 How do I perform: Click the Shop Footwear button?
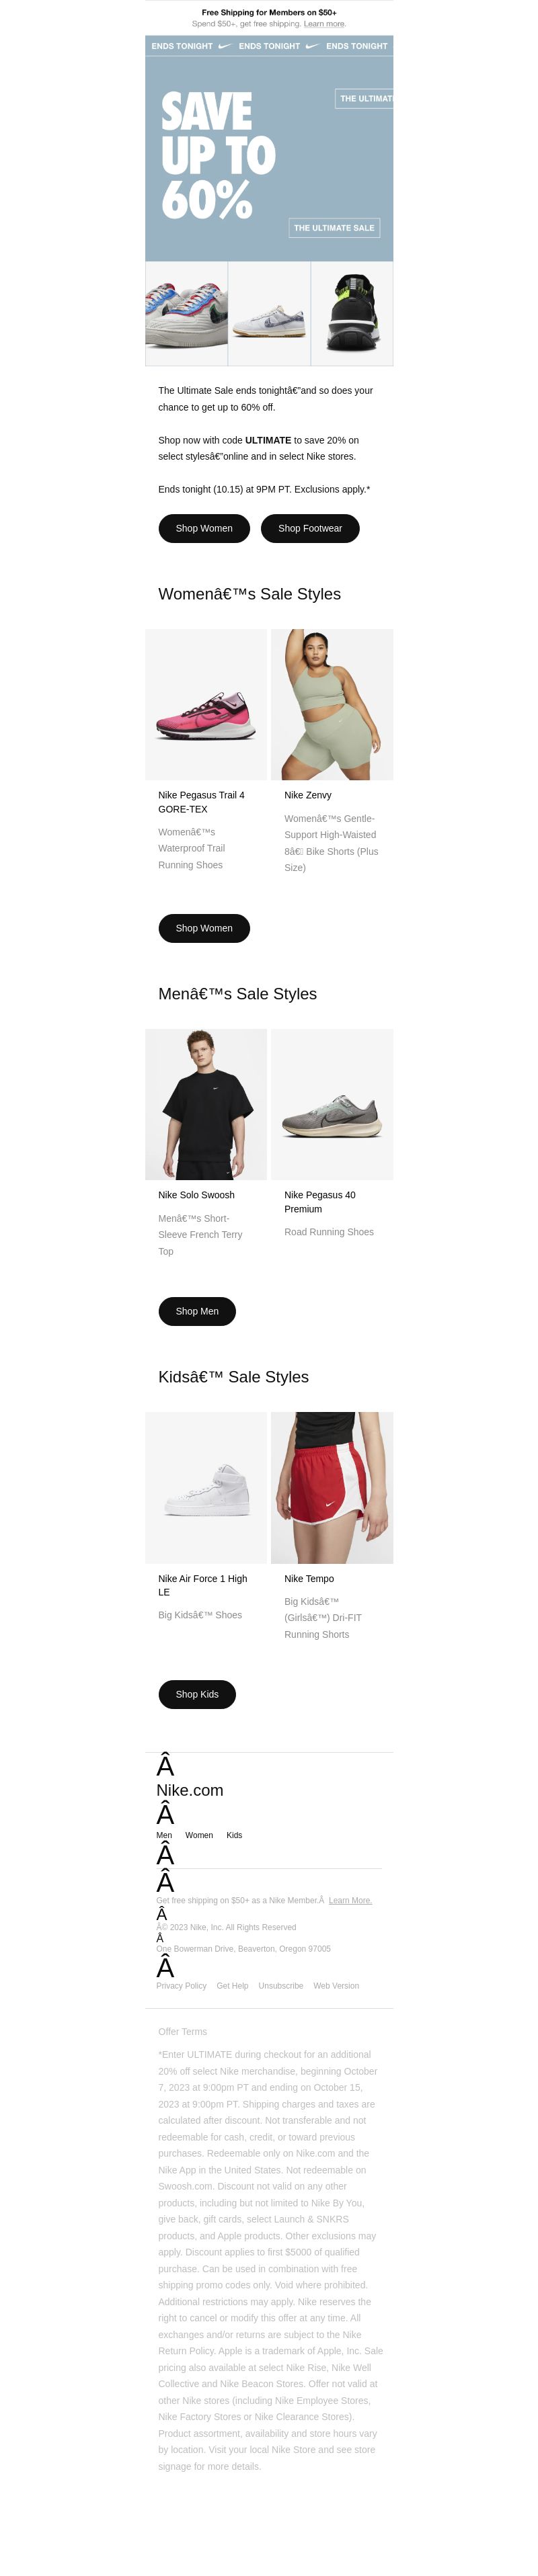(310, 528)
